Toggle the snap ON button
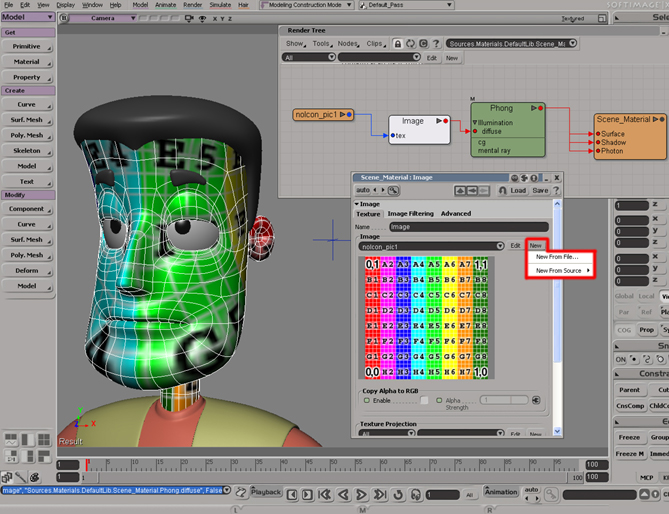Image resolution: width=669 pixels, height=514 pixels. pos(621,359)
